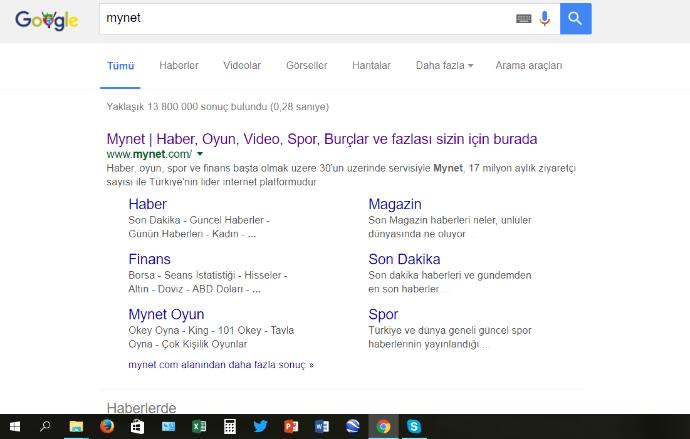Switch to Görseller tab
690x439 pixels.
click(307, 66)
